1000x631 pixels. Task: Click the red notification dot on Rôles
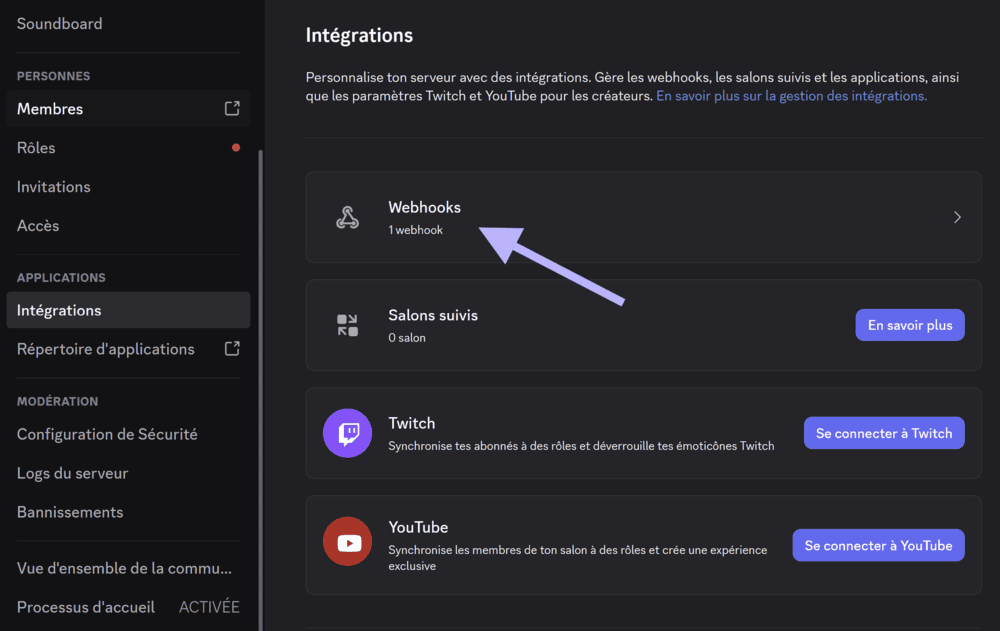[x=236, y=147]
